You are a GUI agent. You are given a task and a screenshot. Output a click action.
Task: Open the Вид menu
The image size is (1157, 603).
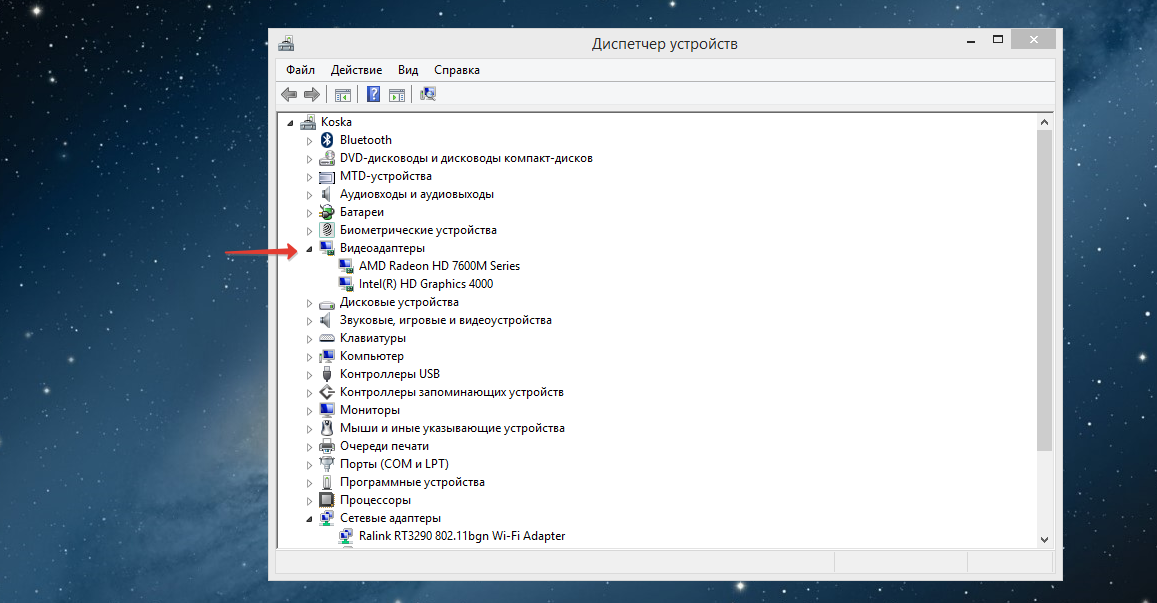click(x=408, y=70)
